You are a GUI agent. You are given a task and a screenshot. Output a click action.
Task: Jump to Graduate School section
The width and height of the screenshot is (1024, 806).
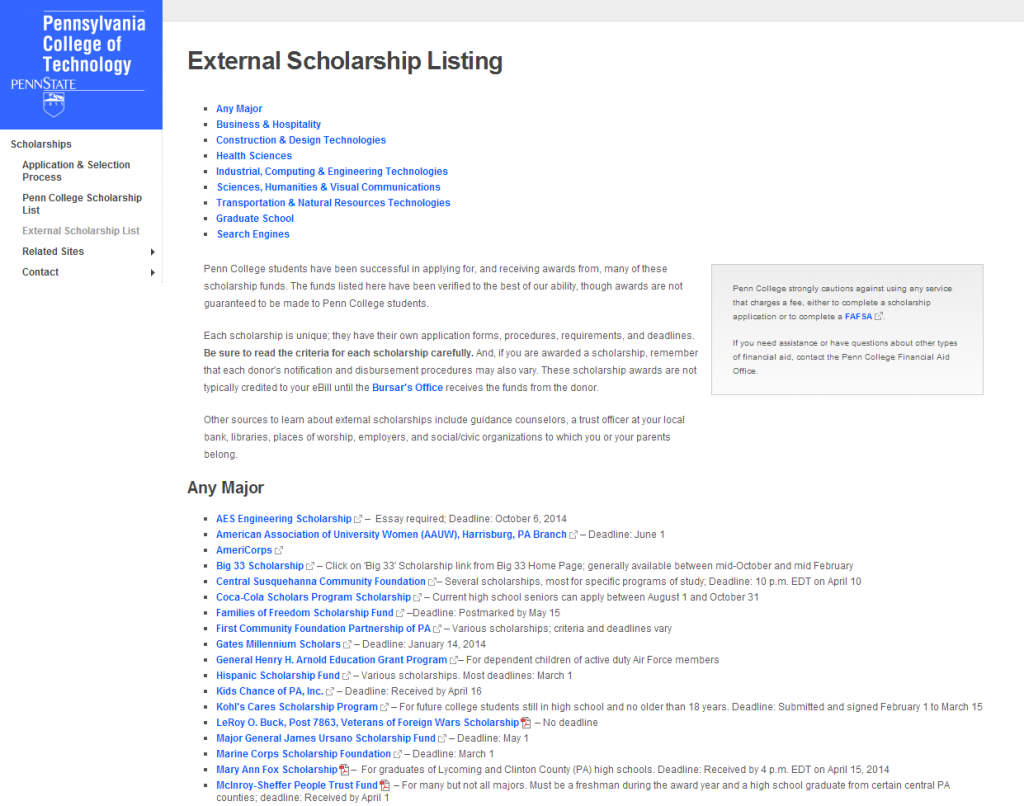[x=255, y=218]
